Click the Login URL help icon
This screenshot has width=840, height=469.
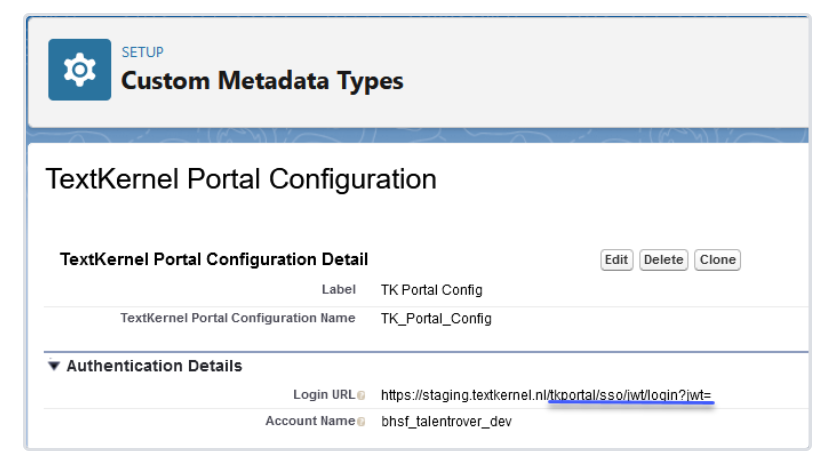pos(362,396)
